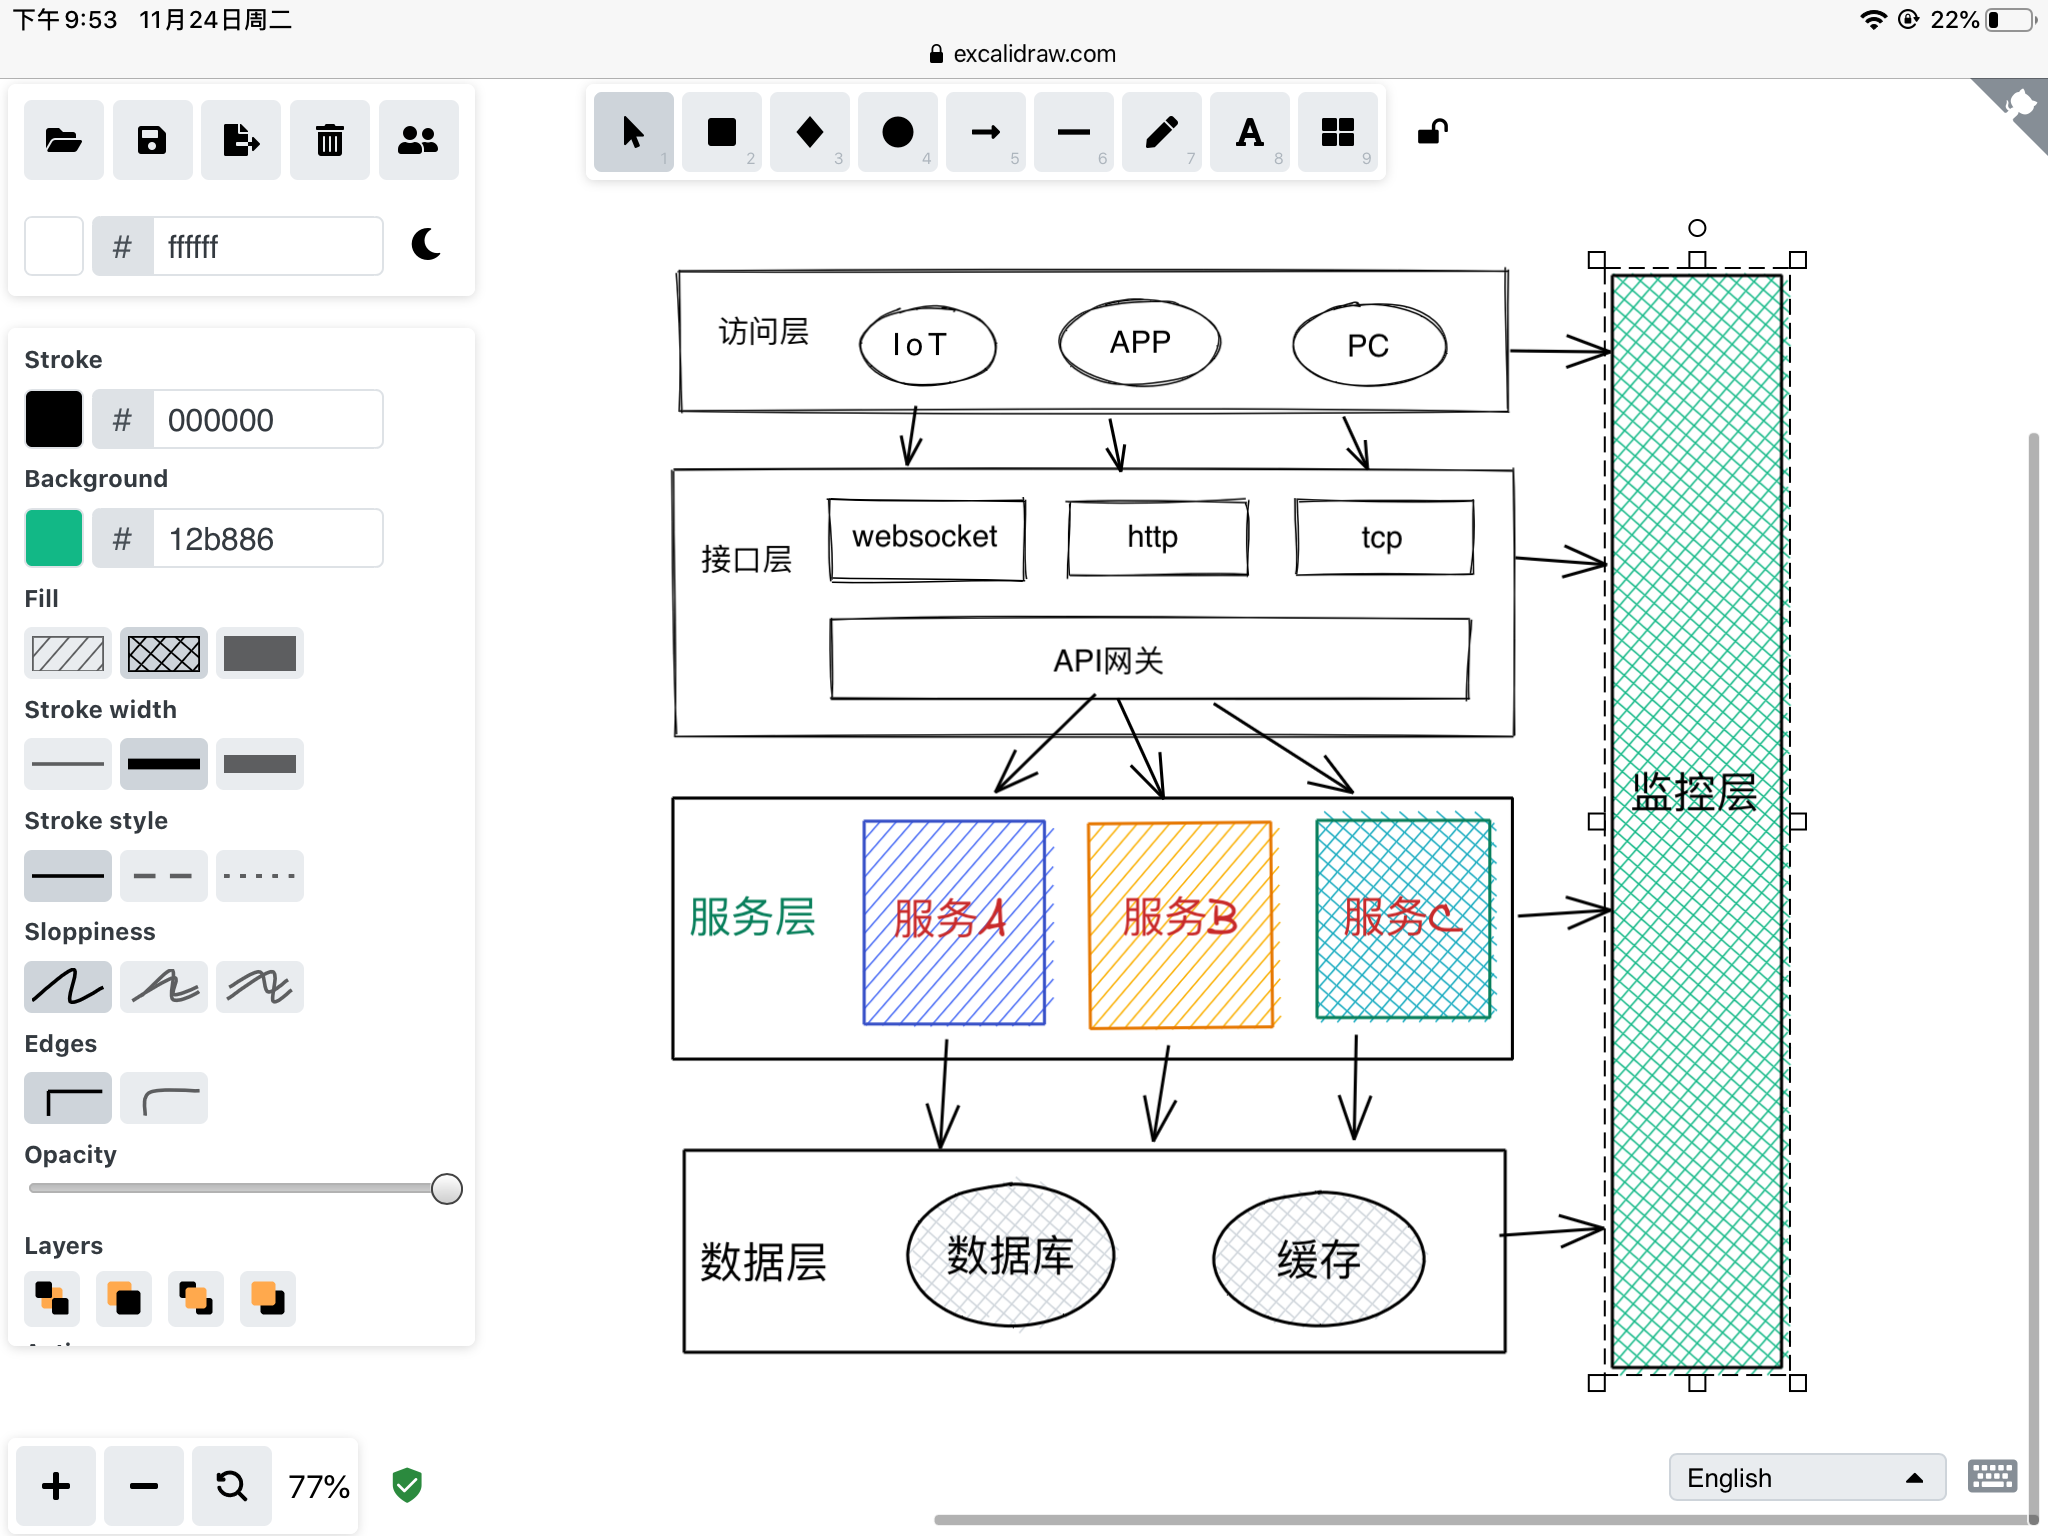Choose the artist sloppiness option
The height and width of the screenshot is (1536, 2048).
164,987
